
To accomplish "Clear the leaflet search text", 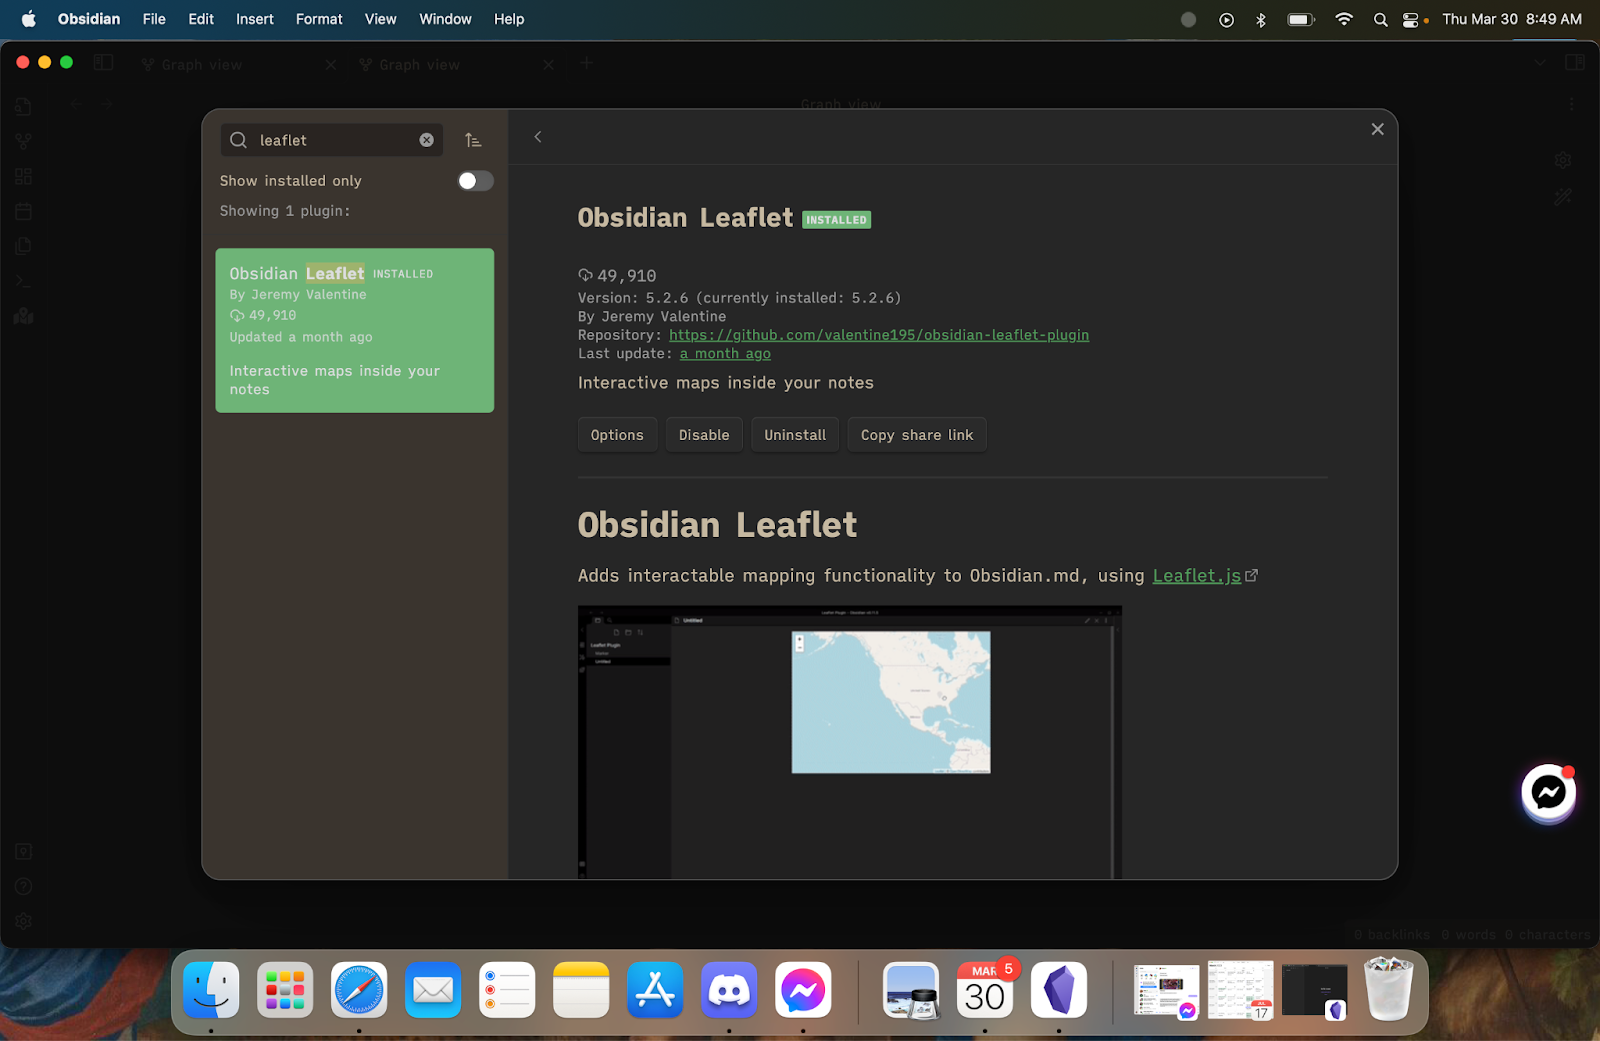I will coord(427,140).
